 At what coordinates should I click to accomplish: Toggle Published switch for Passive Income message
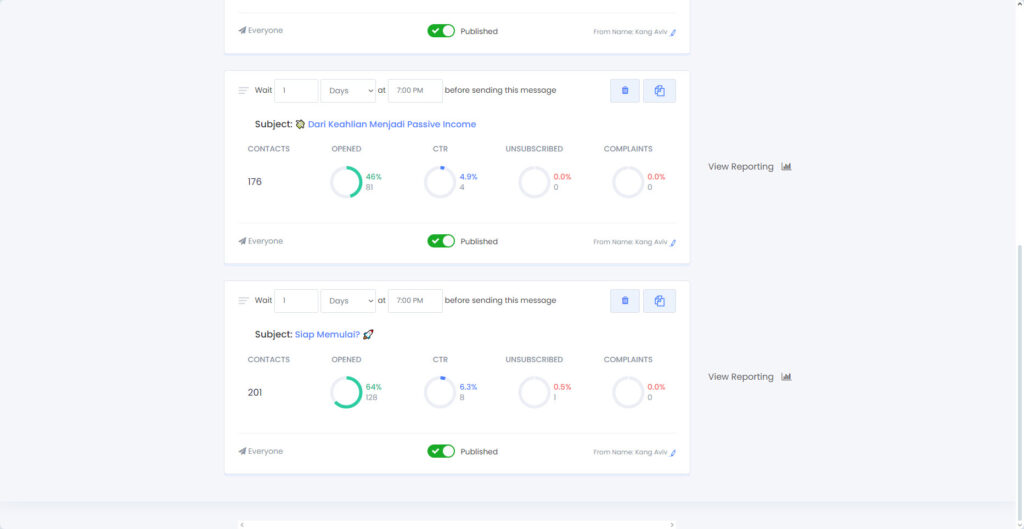(441, 241)
